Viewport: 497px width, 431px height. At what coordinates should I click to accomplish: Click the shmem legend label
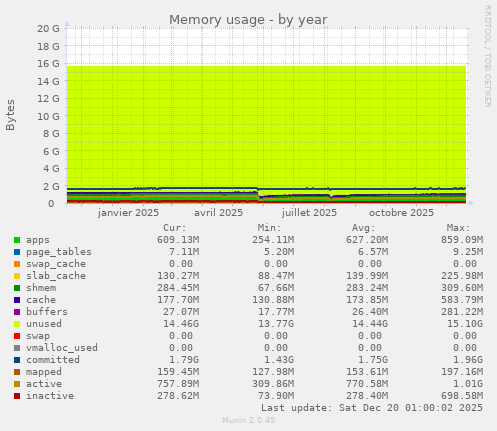click(41, 288)
